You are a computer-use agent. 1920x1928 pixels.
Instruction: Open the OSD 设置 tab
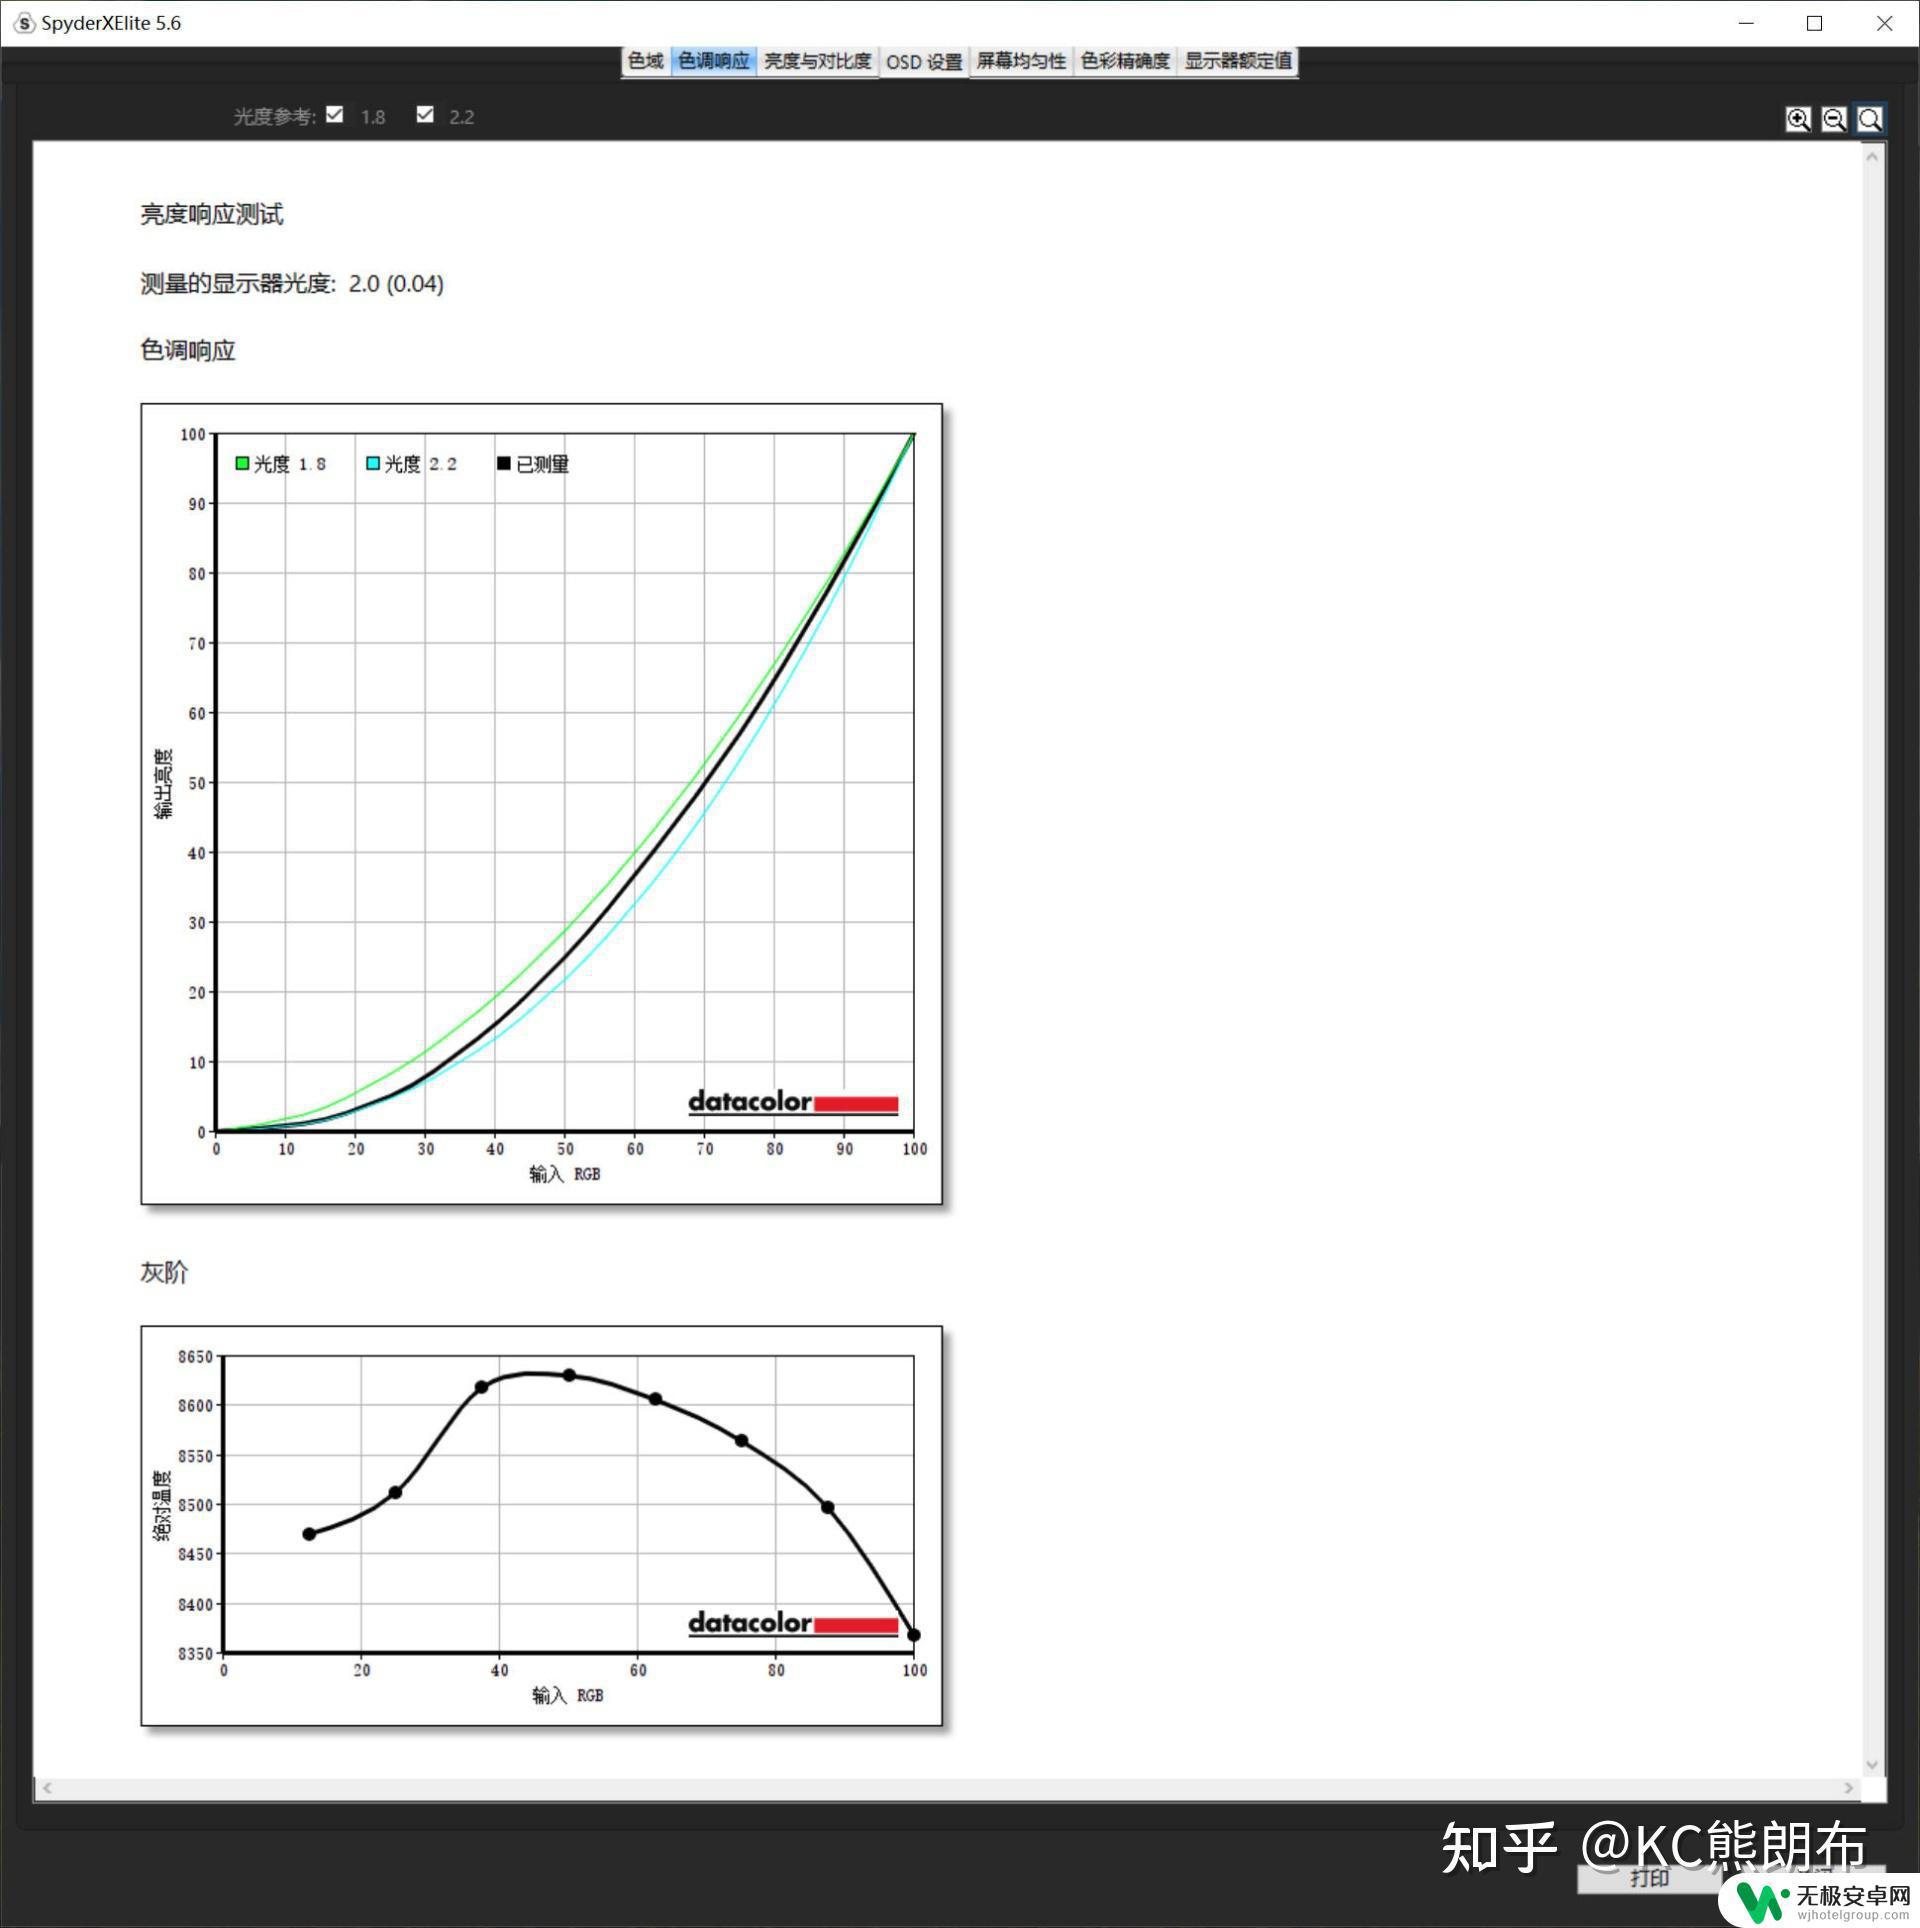924,62
